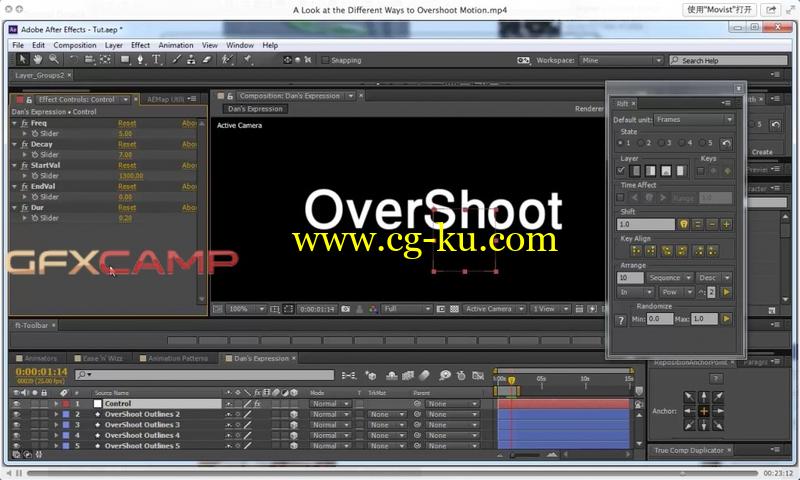Click Reset for the Freq effect
Viewport: 800px width, 480px height.
coord(127,123)
